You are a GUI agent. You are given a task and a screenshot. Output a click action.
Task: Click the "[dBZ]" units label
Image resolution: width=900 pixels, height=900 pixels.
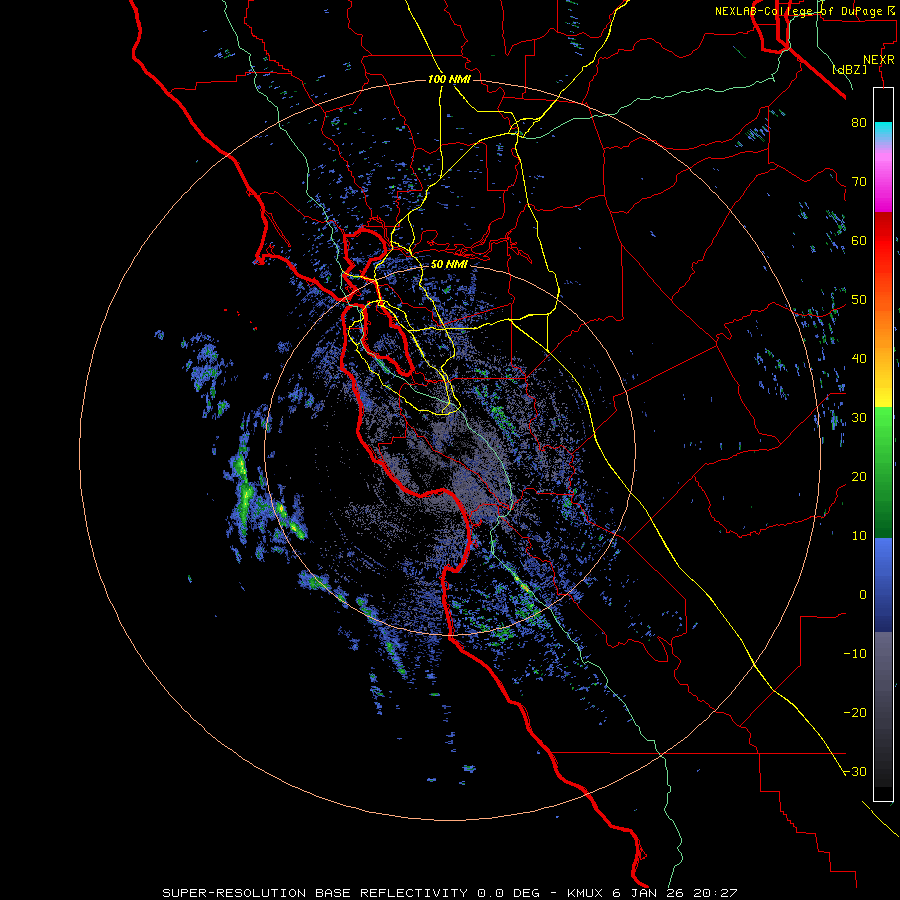click(x=850, y=70)
